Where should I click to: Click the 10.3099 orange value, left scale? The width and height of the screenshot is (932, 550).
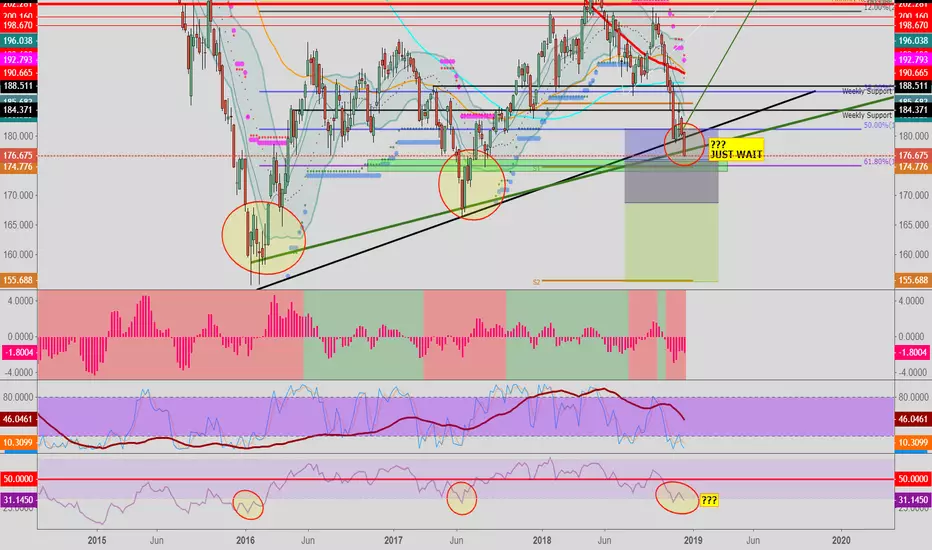18,442
